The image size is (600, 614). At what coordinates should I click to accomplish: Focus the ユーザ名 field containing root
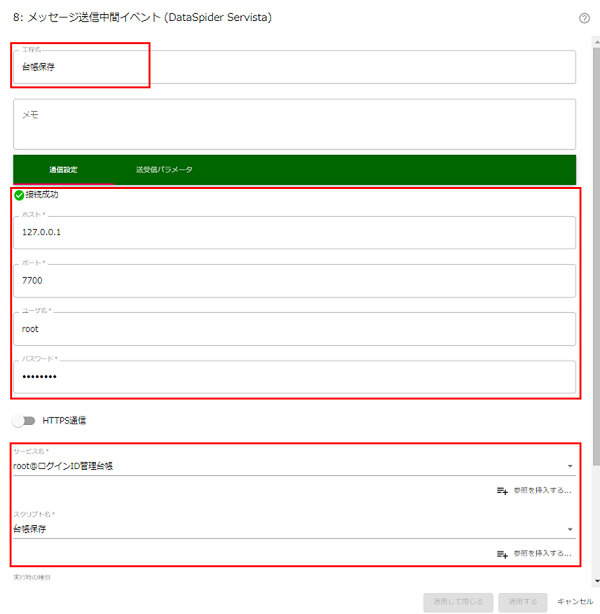[x=294, y=328]
